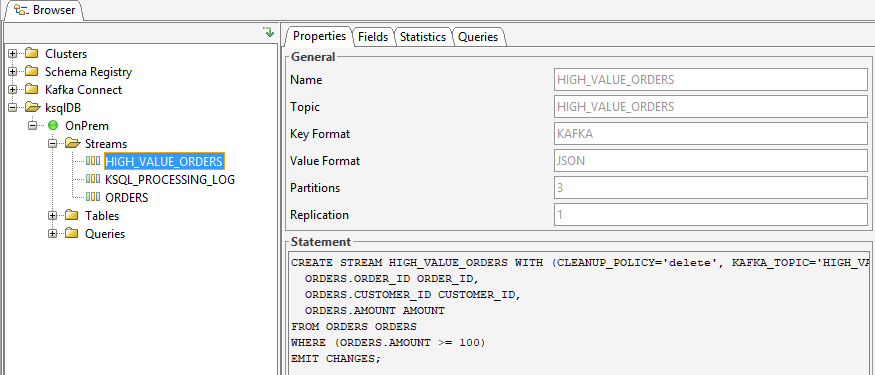Screen dimensions: 875x375
Task: Select the ksqlDB tree label
Action: pyautogui.click(x=62, y=108)
